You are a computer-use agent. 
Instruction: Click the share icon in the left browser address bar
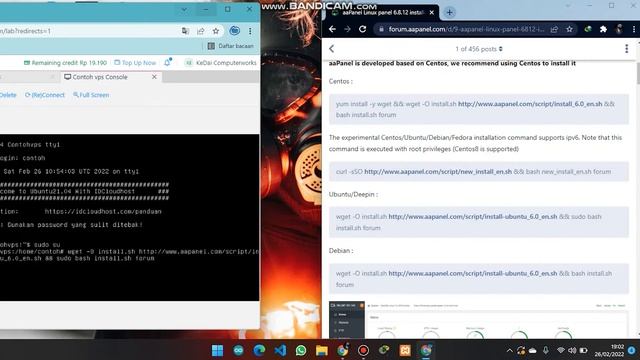pos(200,31)
